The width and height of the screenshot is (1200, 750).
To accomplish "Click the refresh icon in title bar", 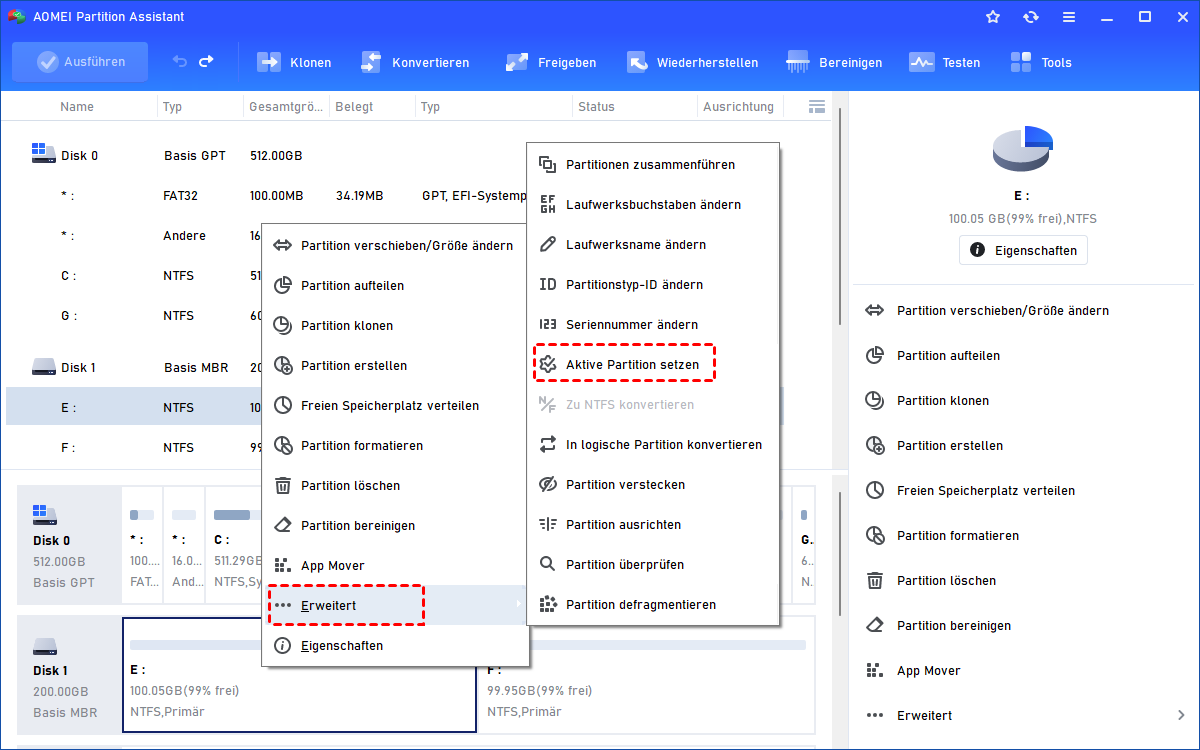I will (x=1031, y=17).
